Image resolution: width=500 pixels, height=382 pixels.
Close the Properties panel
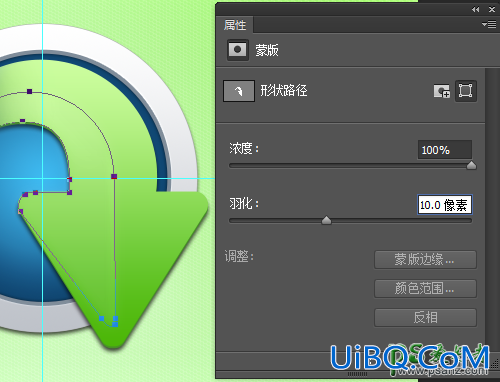point(492,10)
